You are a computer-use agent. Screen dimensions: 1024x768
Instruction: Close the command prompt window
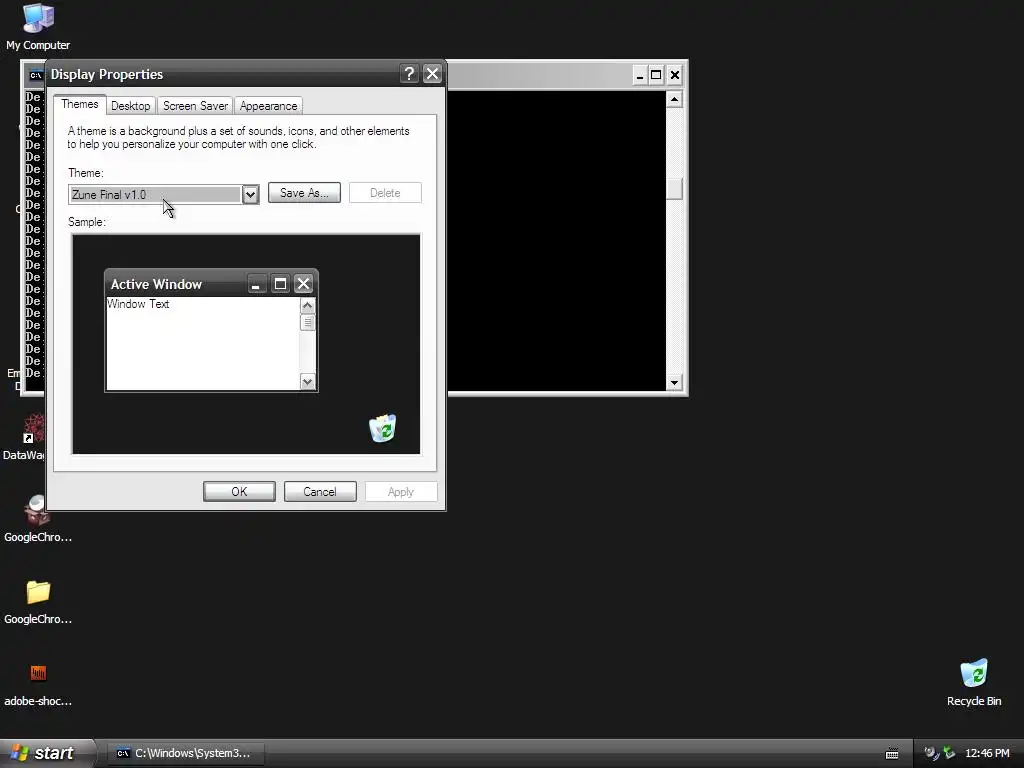pyautogui.click(x=675, y=75)
